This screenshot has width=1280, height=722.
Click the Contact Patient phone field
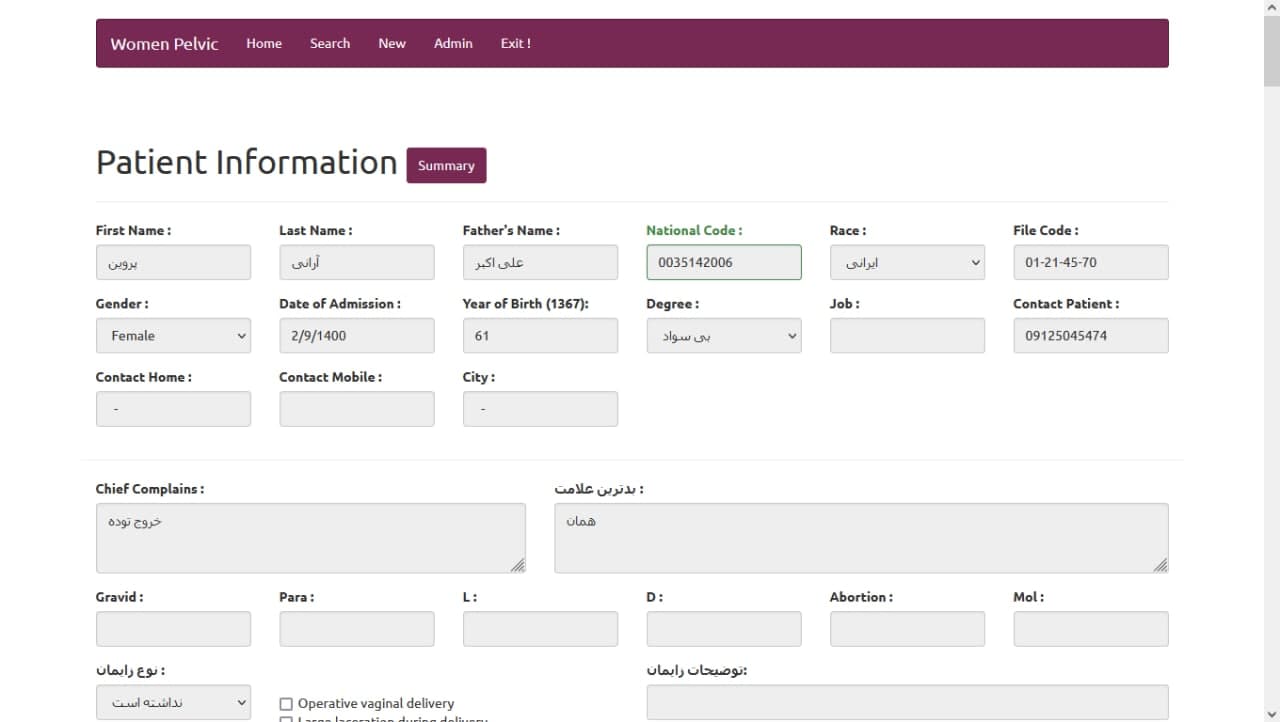point(1090,336)
